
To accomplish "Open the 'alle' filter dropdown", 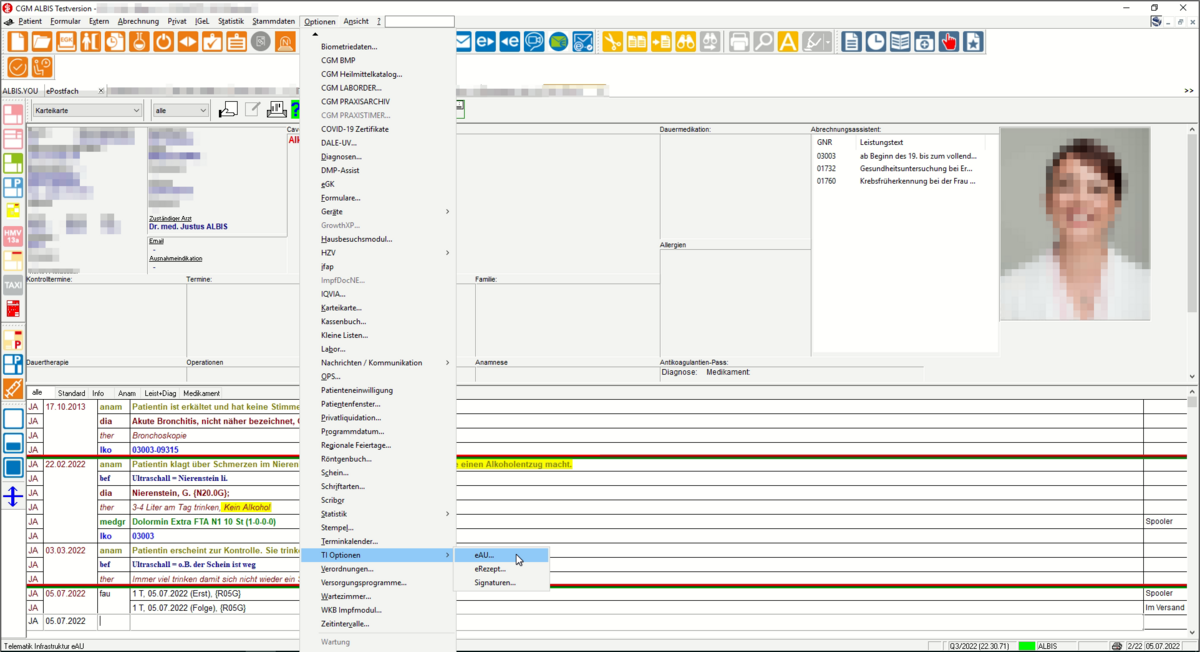I will coord(181,110).
